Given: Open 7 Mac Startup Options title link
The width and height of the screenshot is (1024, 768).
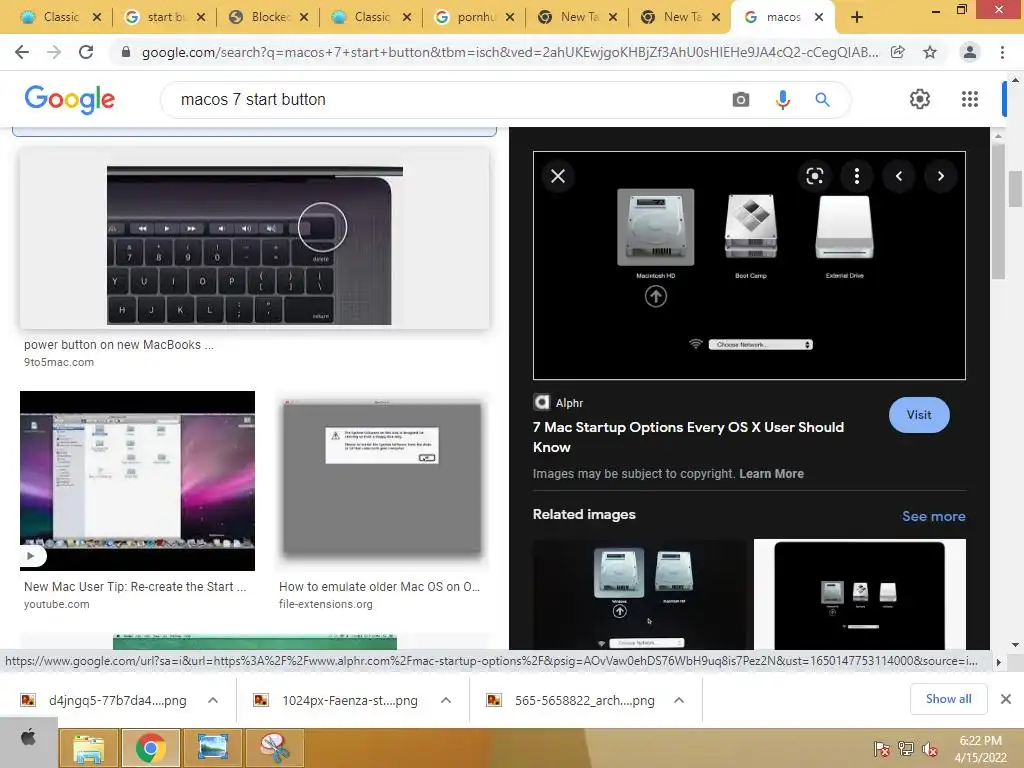Looking at the screenshot, I should tap(688, 437).
